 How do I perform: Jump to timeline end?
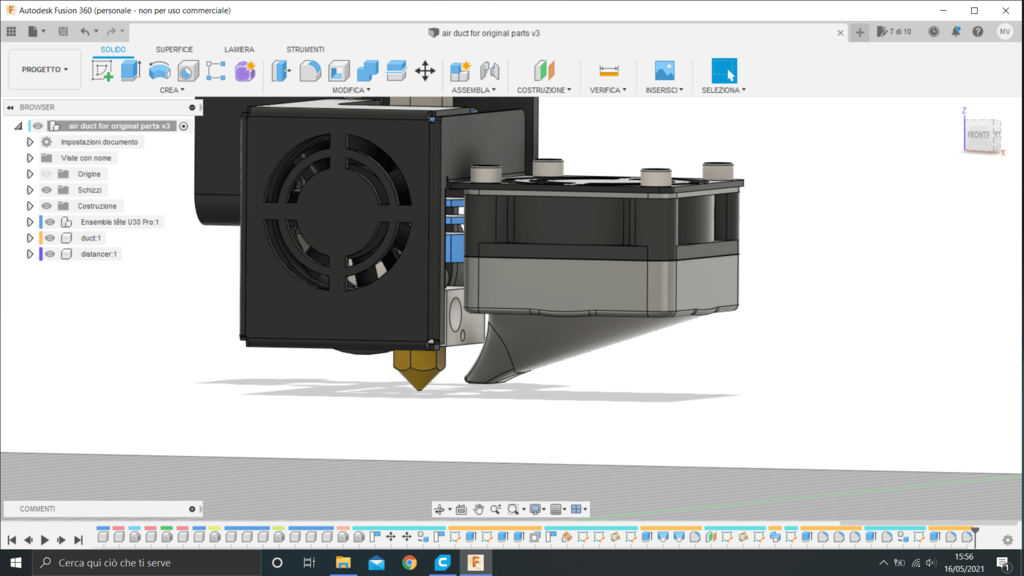pos(78,540)
